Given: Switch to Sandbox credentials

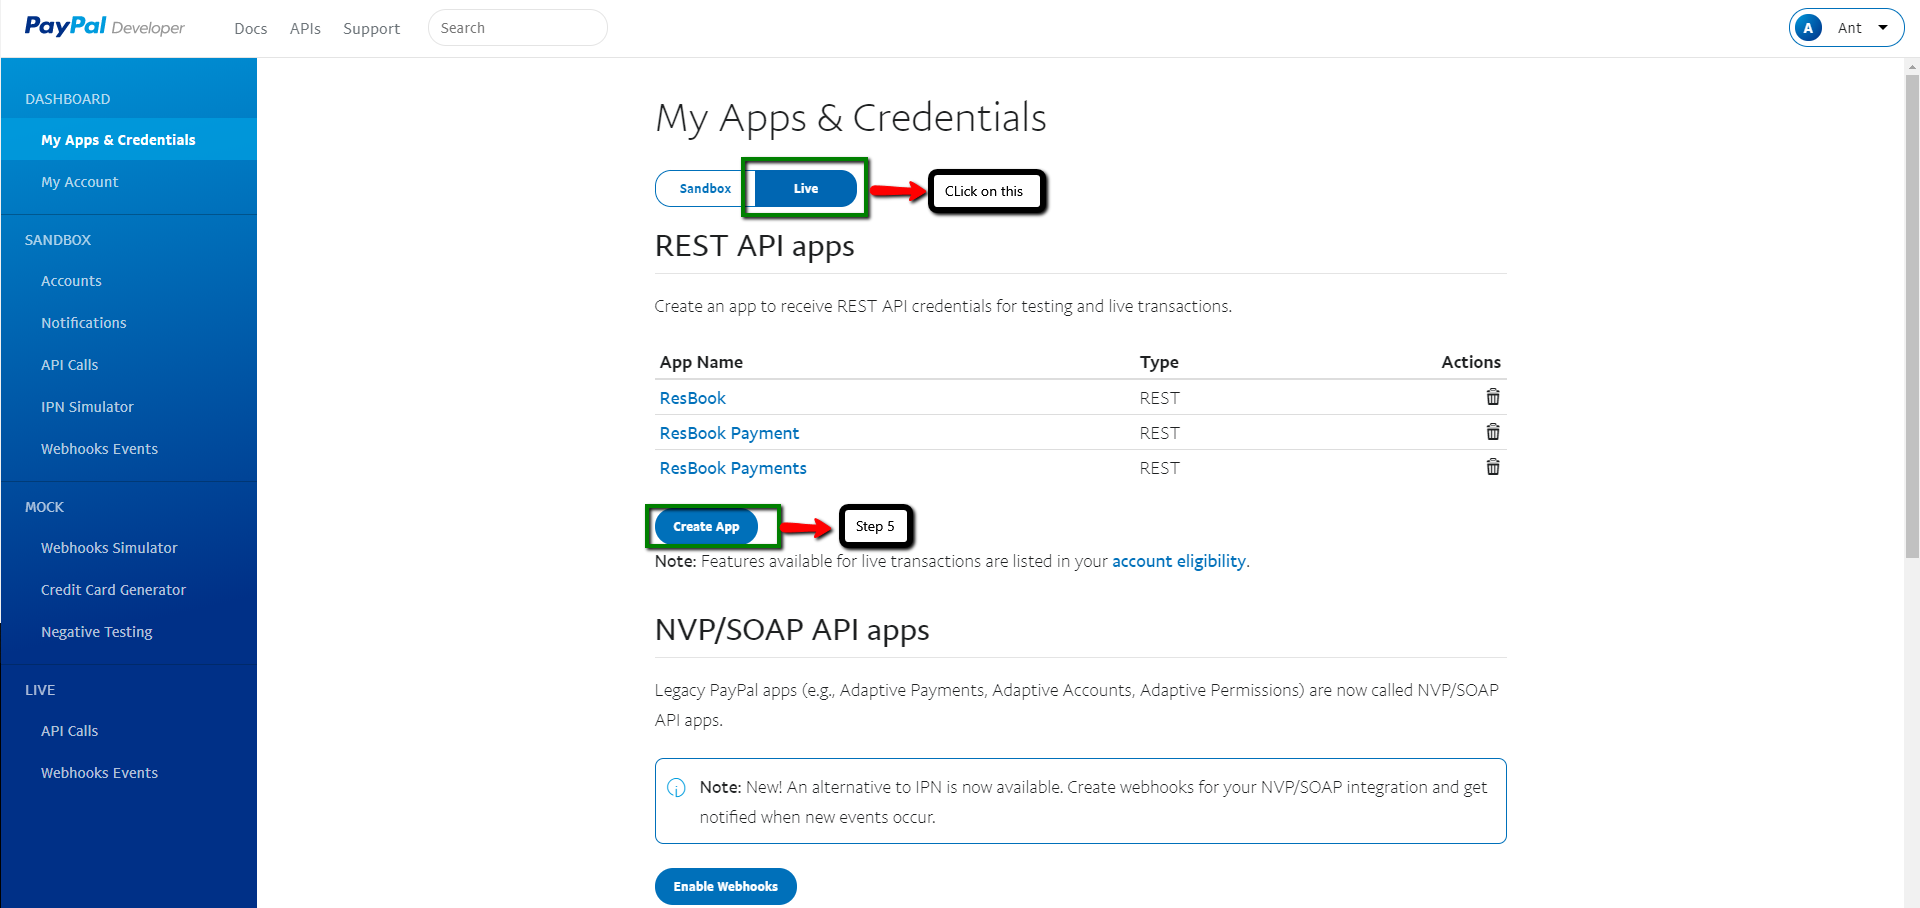Looking at the screenshot, I should [705, 189].
